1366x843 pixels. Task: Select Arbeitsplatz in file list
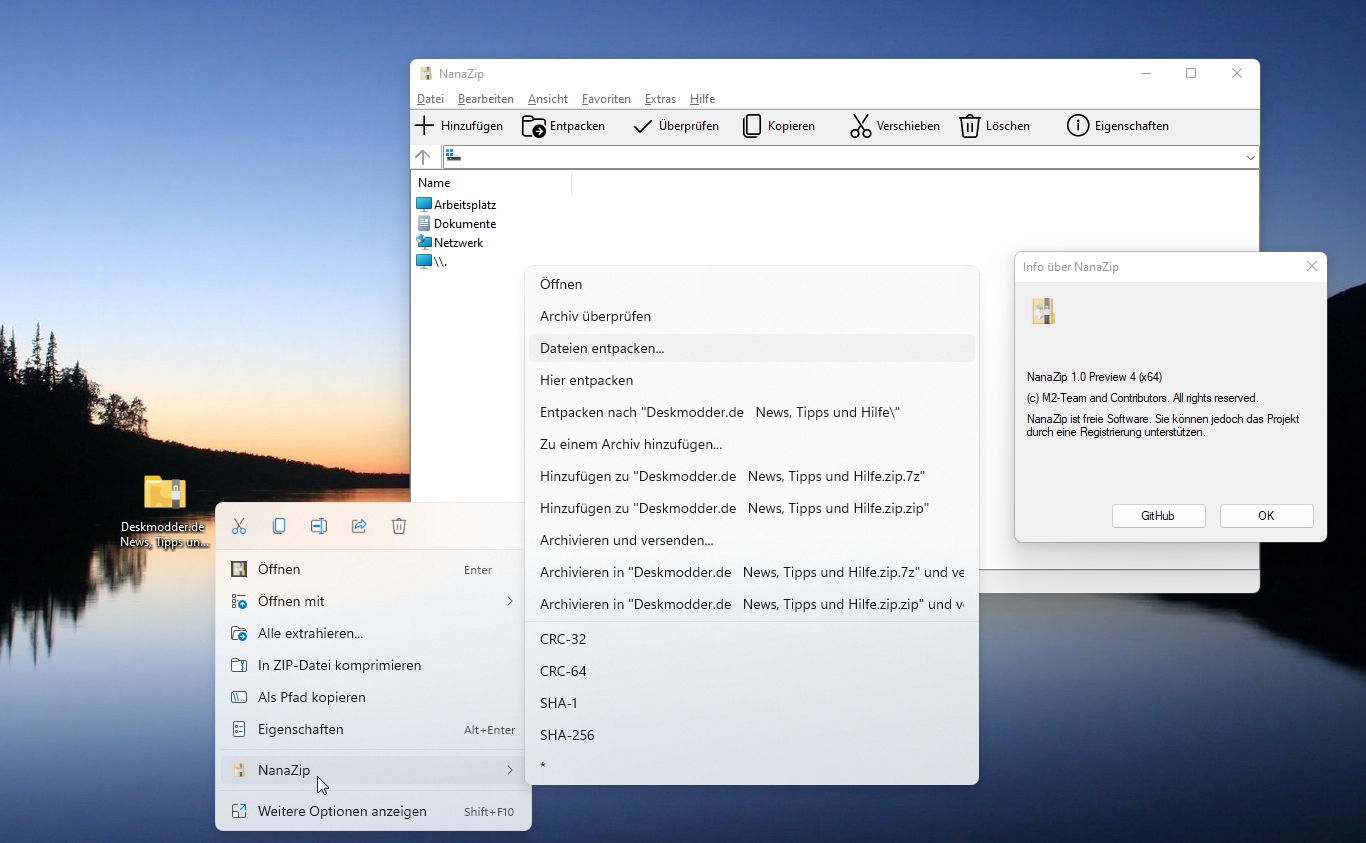457,205
